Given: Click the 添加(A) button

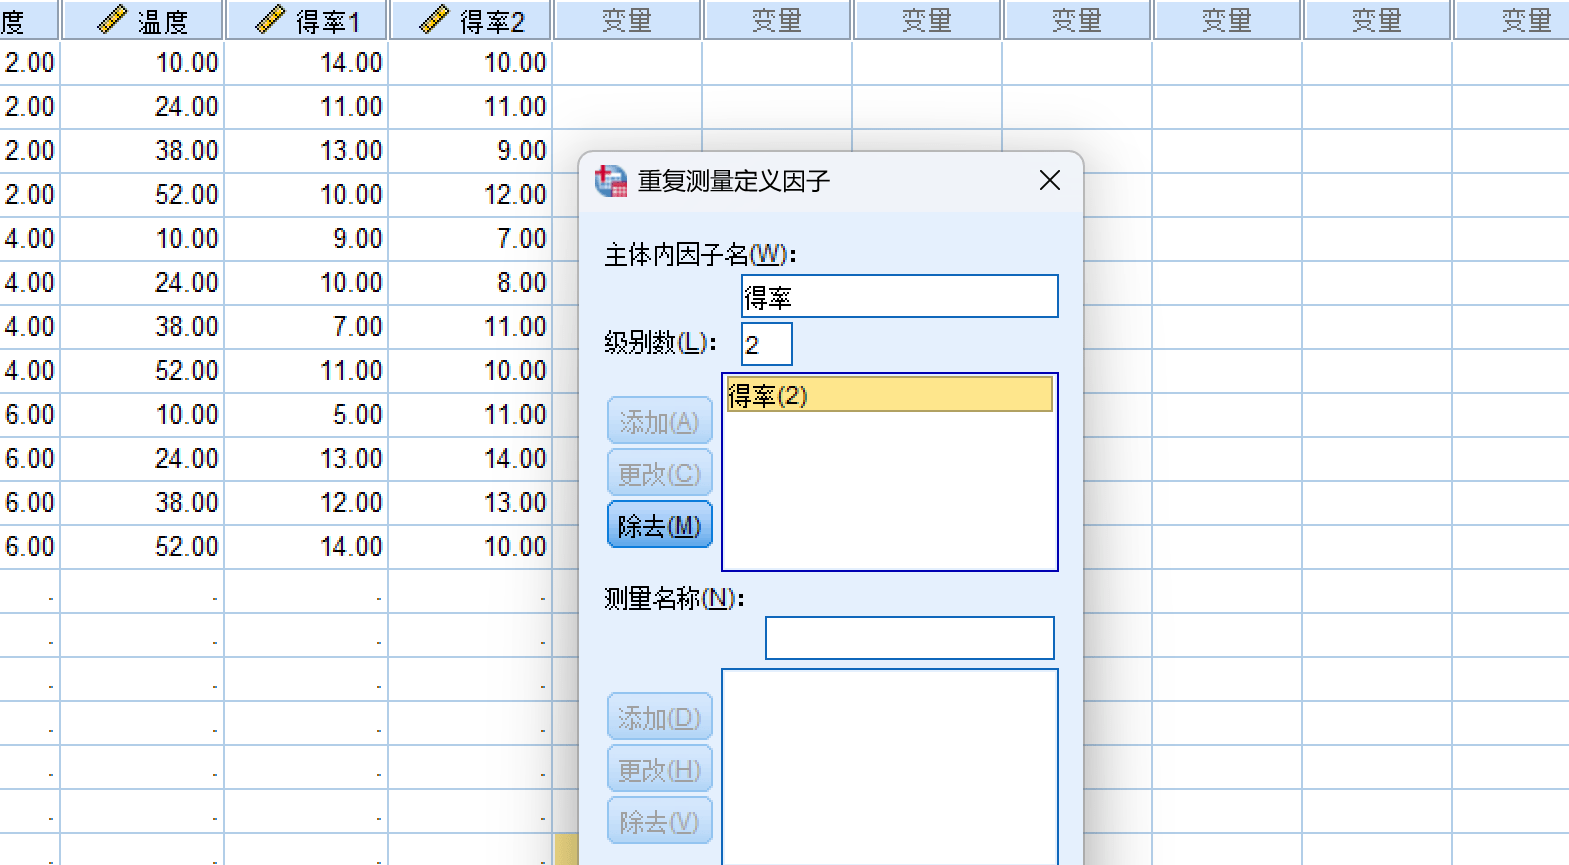Looking at the screenshot, I should coord(659,421).
